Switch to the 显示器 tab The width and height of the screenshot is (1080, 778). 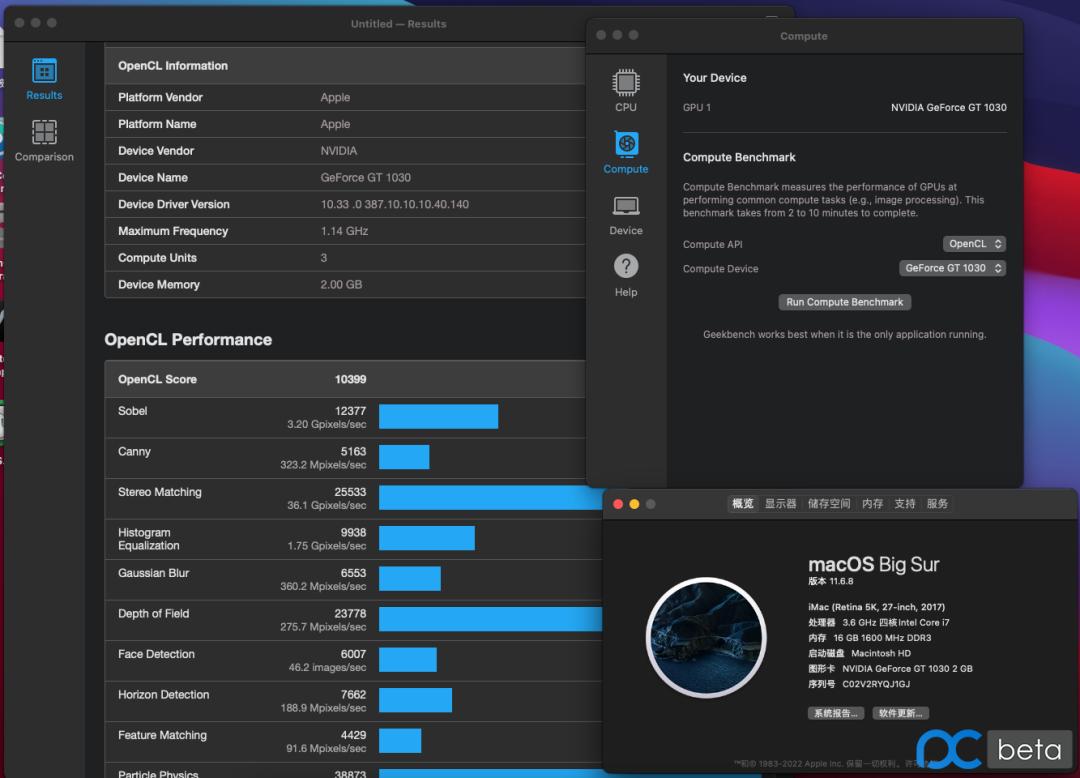[x=781, y=504]
